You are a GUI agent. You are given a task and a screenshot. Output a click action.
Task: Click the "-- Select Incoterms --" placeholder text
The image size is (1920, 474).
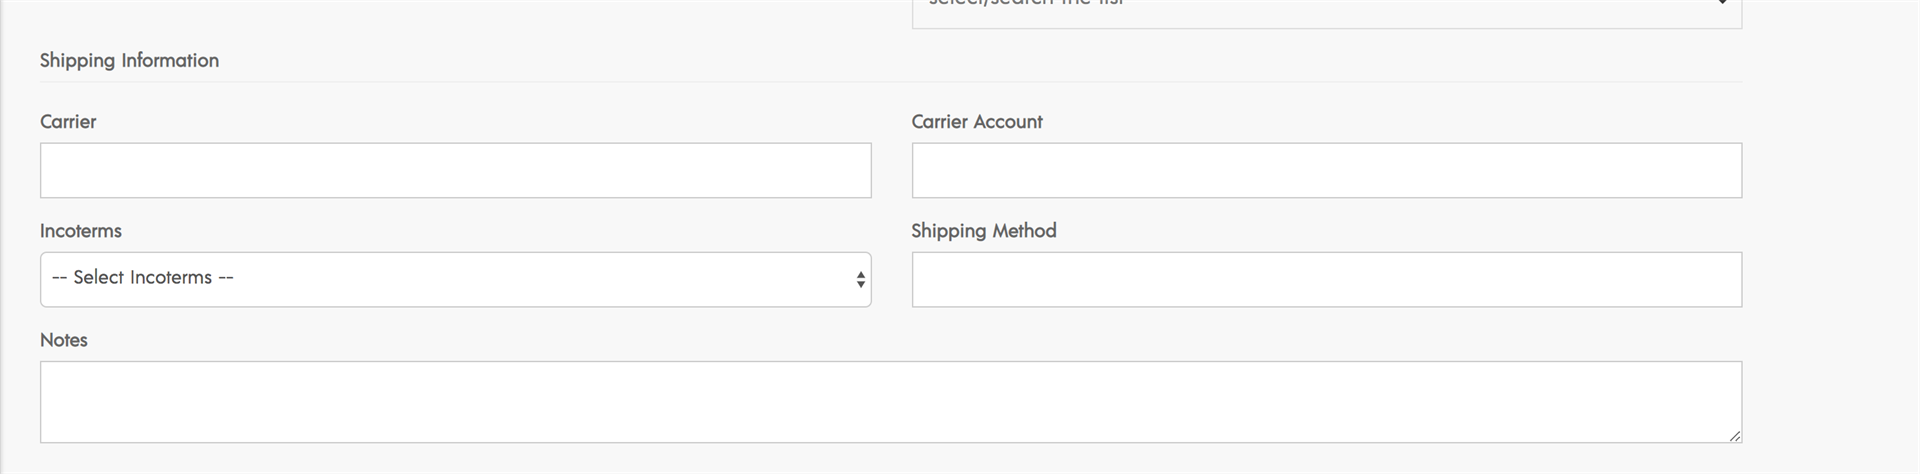142,277
